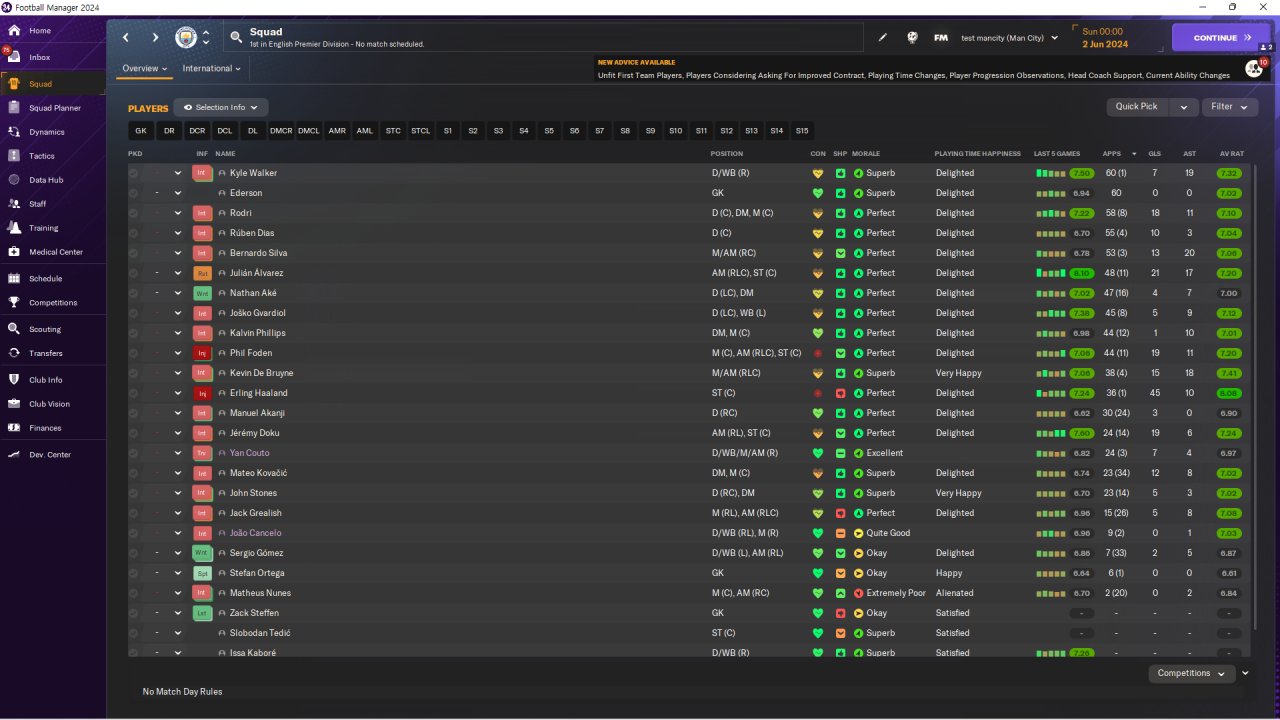Sort the table by the APPS column
Screen dimensions: 1280x720
click(x=1112, y=154)
